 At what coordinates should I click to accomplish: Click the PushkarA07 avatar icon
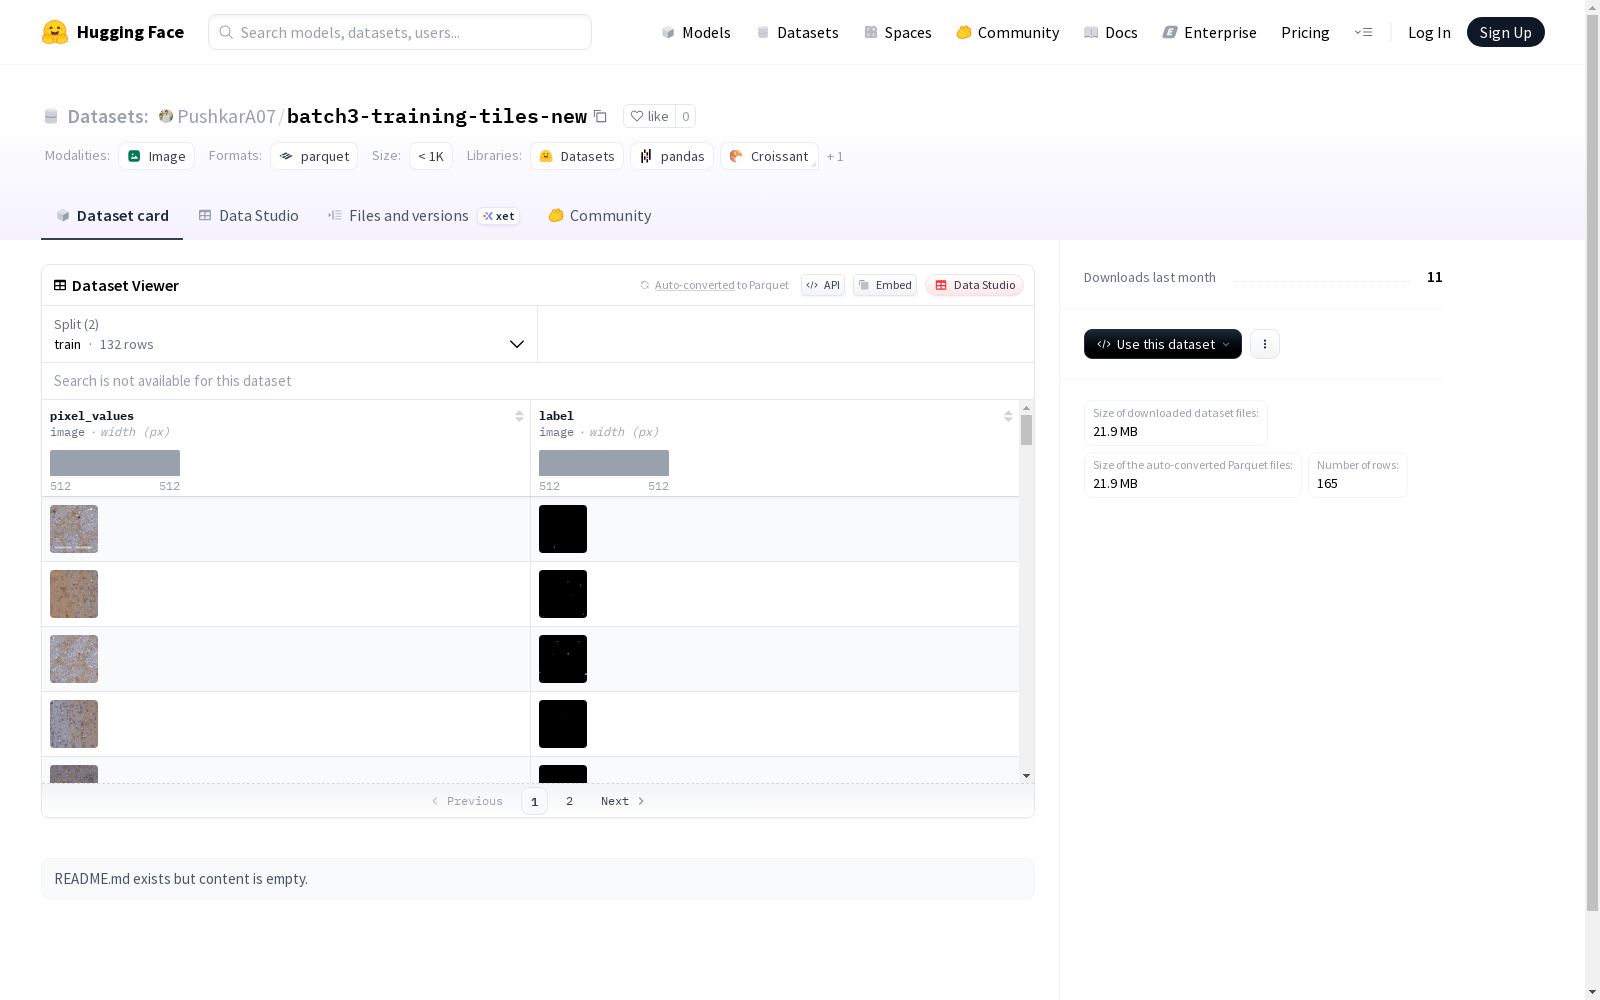tap(166, 116)
